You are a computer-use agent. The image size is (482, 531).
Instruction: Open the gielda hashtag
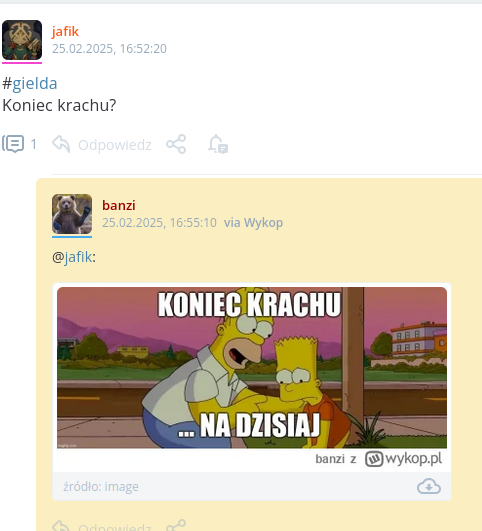[35, 83]
